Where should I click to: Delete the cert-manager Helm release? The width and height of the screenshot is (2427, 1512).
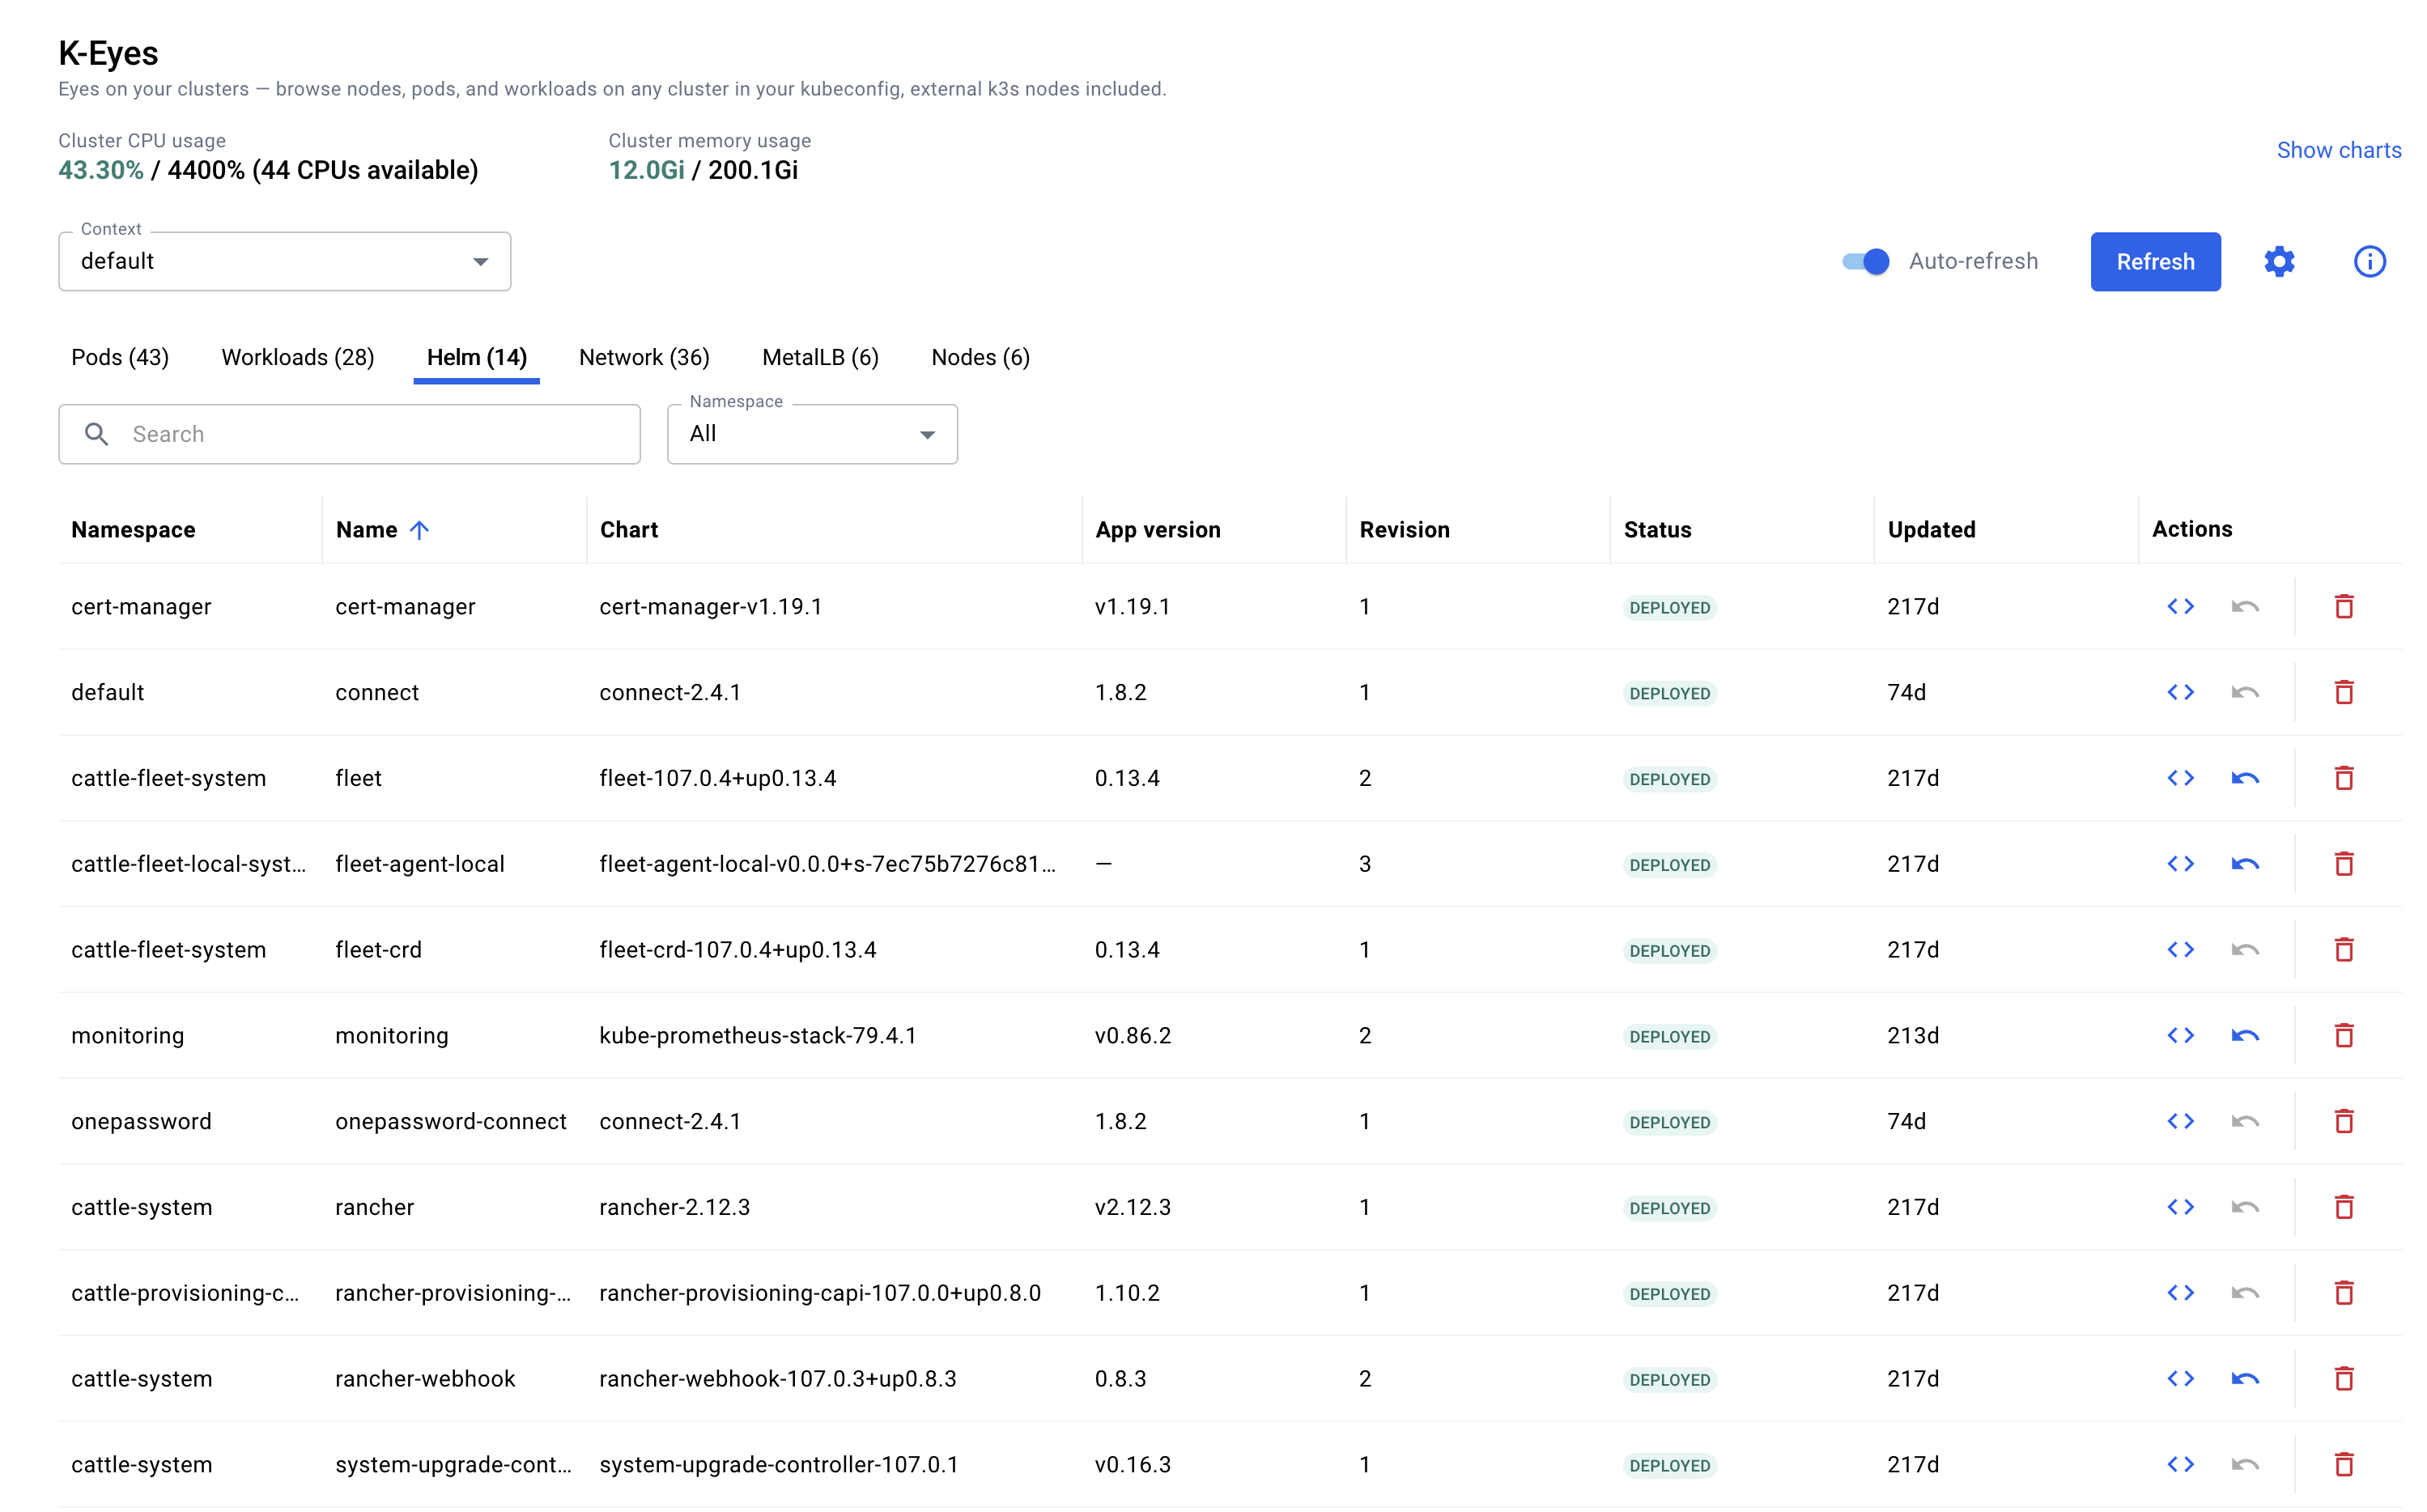[x=2343, y=606]
